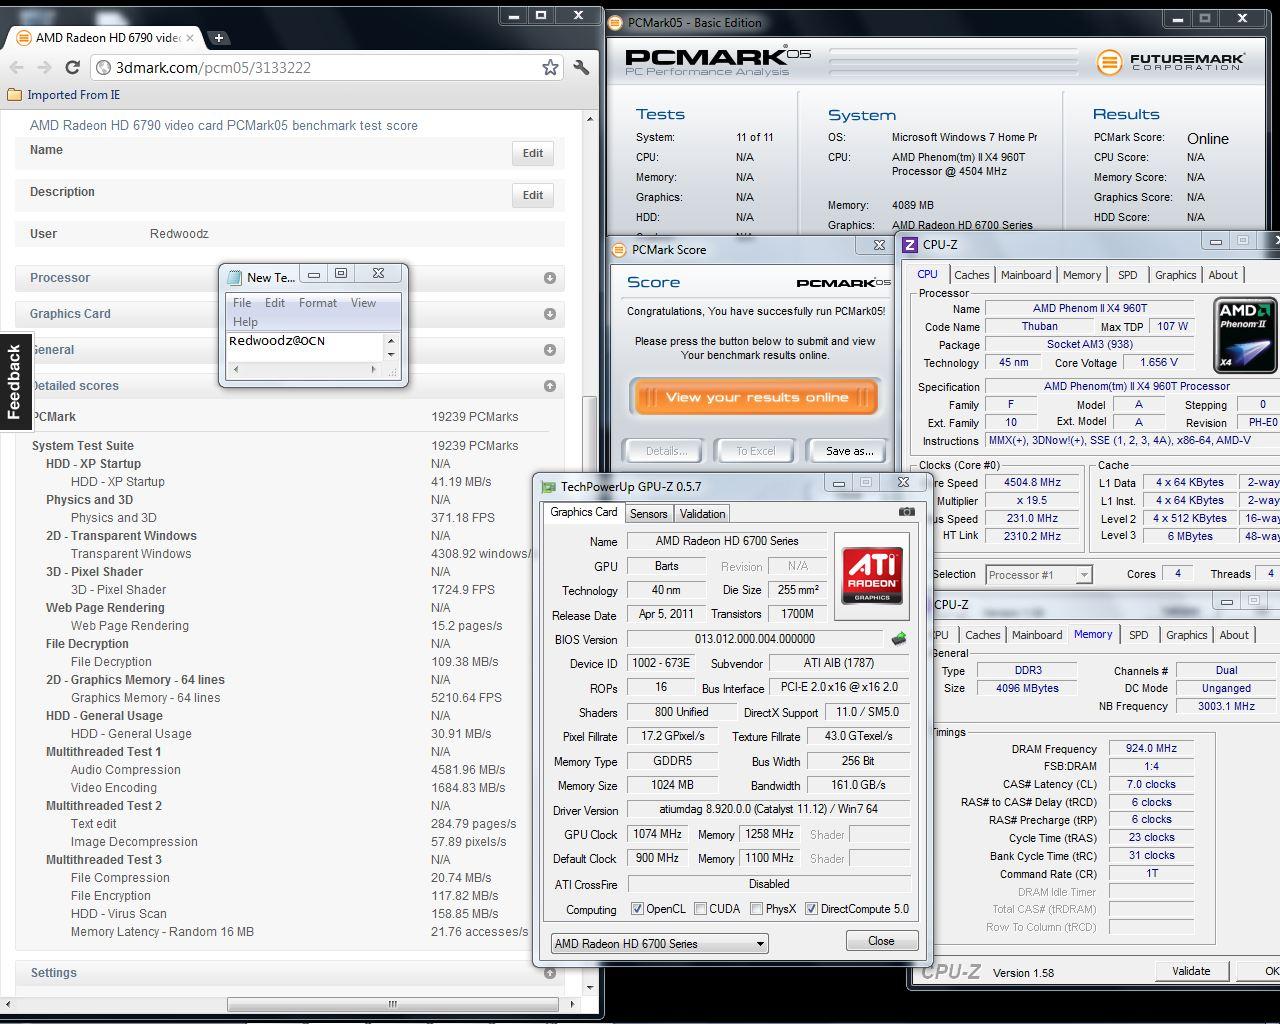Click the Chrome back arrow
The image size is (1280, 1024).
tap(16, 67)
